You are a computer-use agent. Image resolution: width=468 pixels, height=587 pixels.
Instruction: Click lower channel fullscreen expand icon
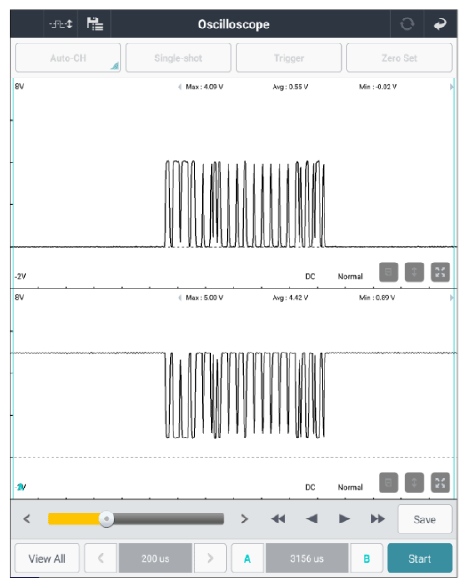pos(440,483)
